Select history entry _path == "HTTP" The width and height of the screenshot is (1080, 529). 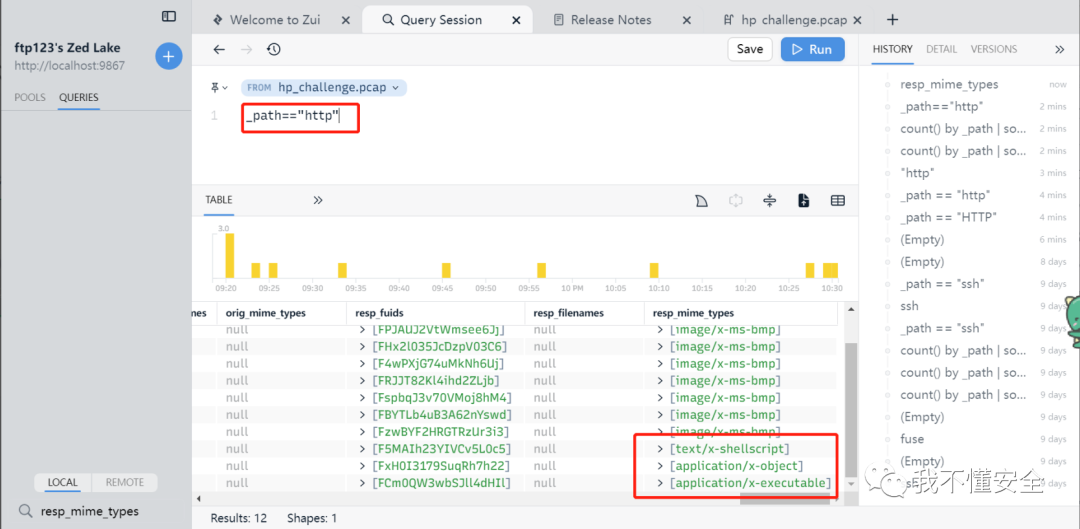(x=948, y=218)
